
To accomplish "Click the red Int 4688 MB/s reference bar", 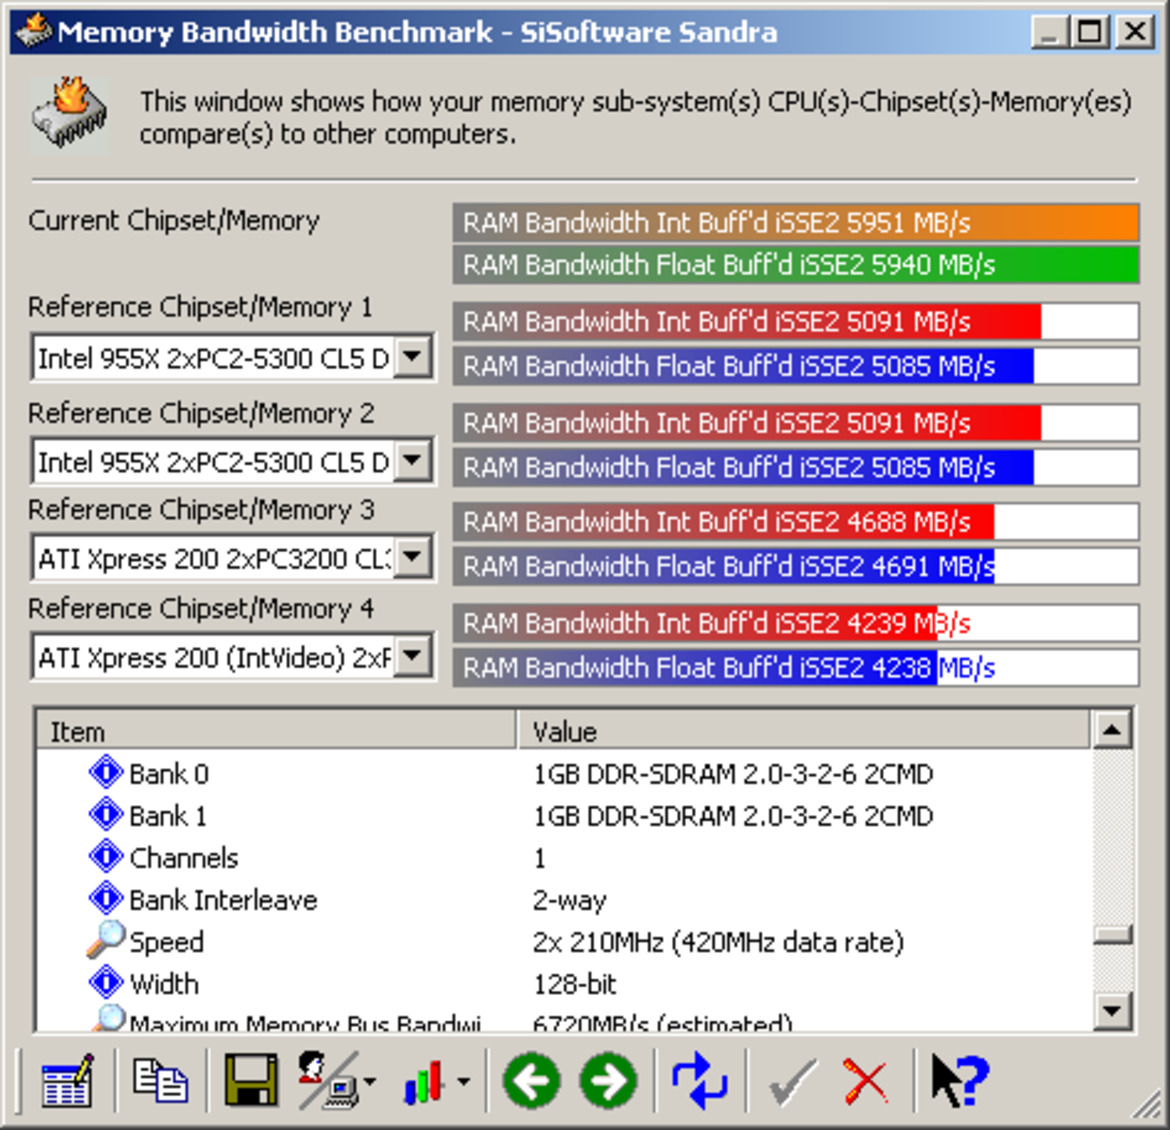I will click(795, 522).
